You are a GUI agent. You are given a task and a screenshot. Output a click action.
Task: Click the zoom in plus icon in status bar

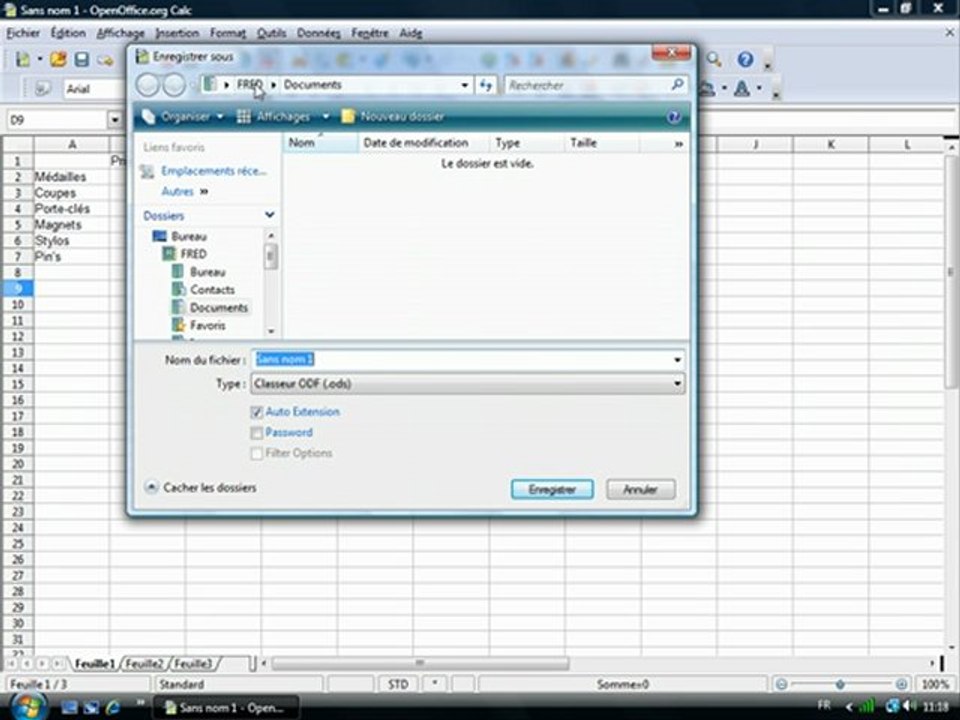(901, 684)
